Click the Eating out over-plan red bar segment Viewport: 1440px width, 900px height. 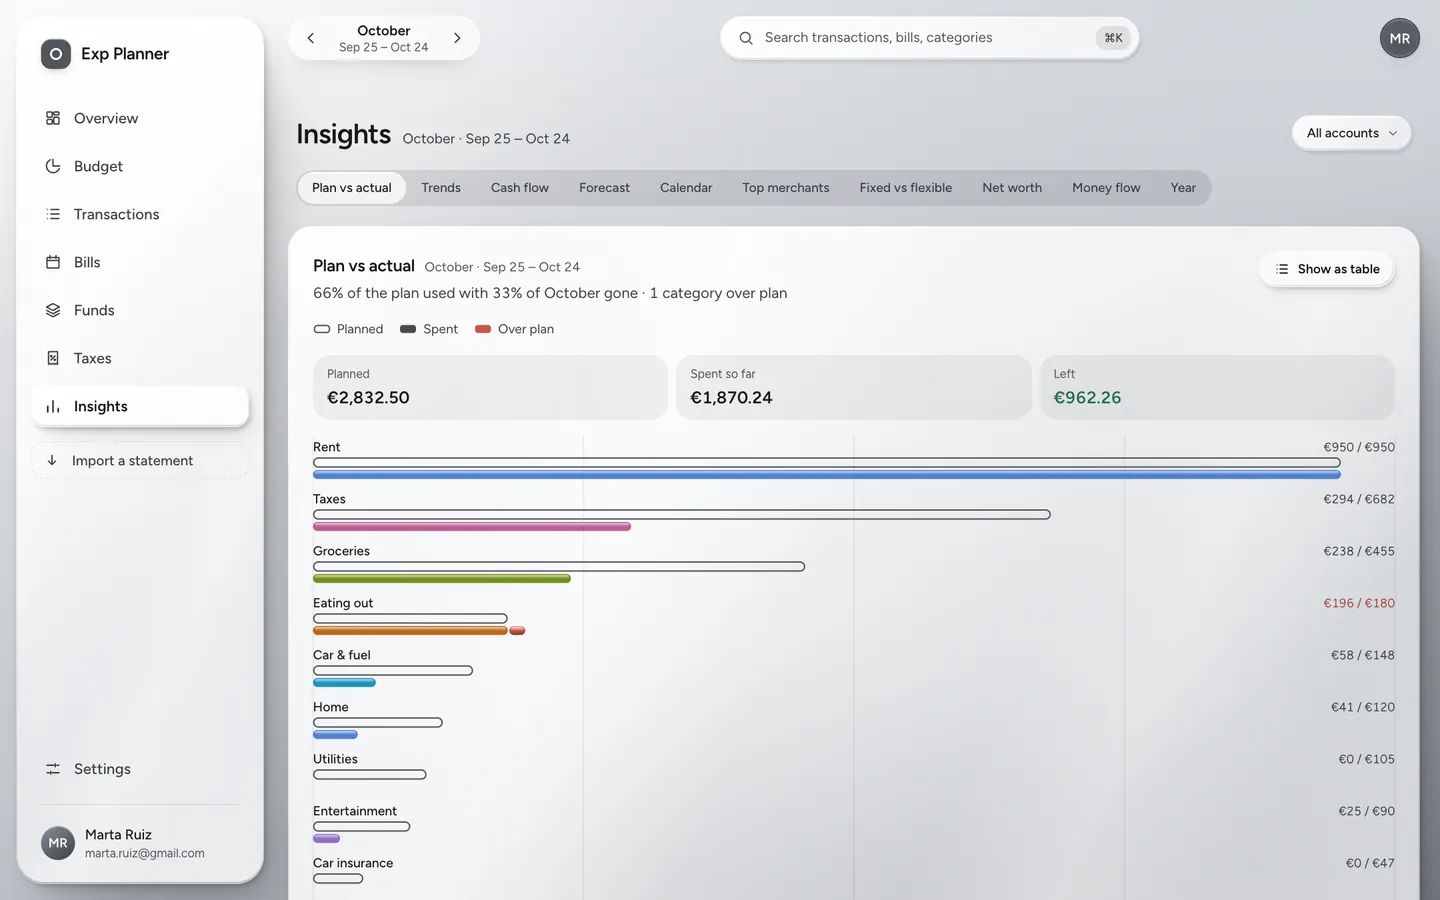(517, 631)
